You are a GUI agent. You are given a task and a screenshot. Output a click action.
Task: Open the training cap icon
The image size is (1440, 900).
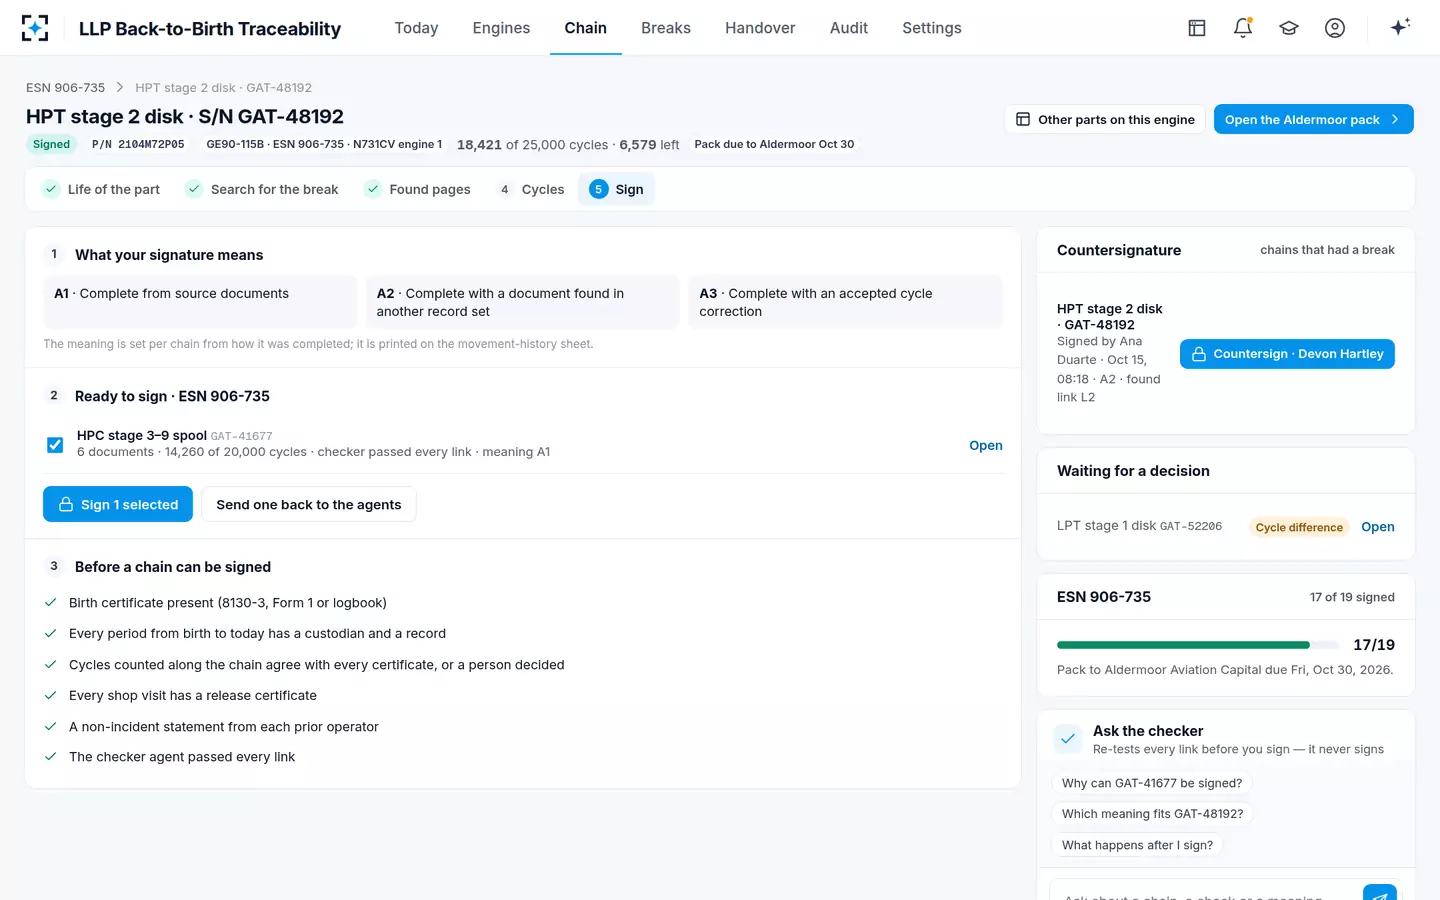tap(1289, 28)
